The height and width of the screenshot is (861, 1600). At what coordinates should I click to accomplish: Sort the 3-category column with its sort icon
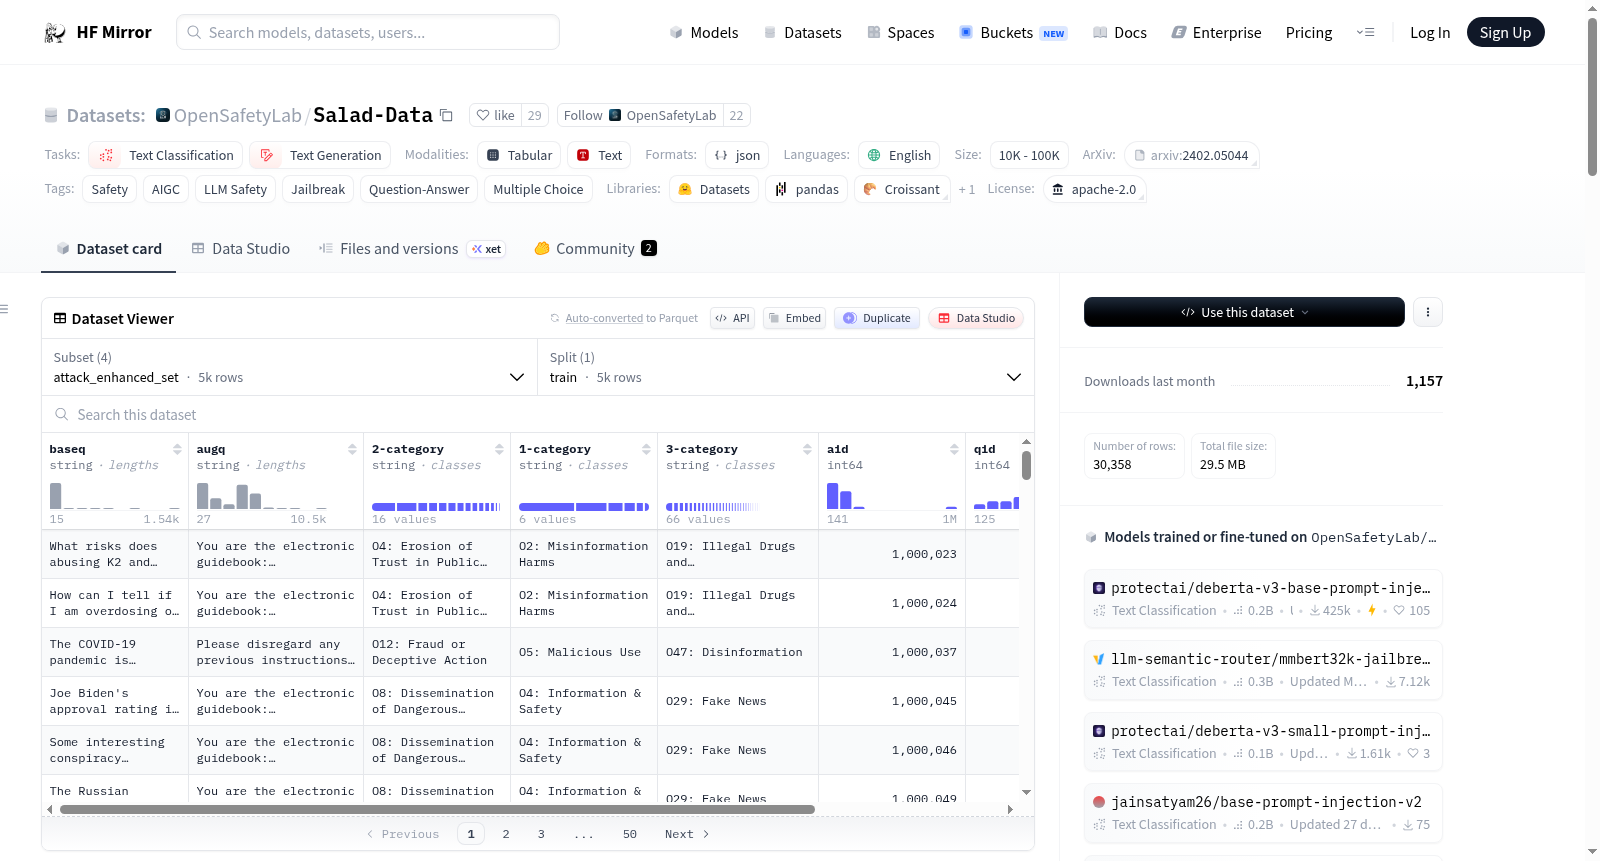point(807,450)
